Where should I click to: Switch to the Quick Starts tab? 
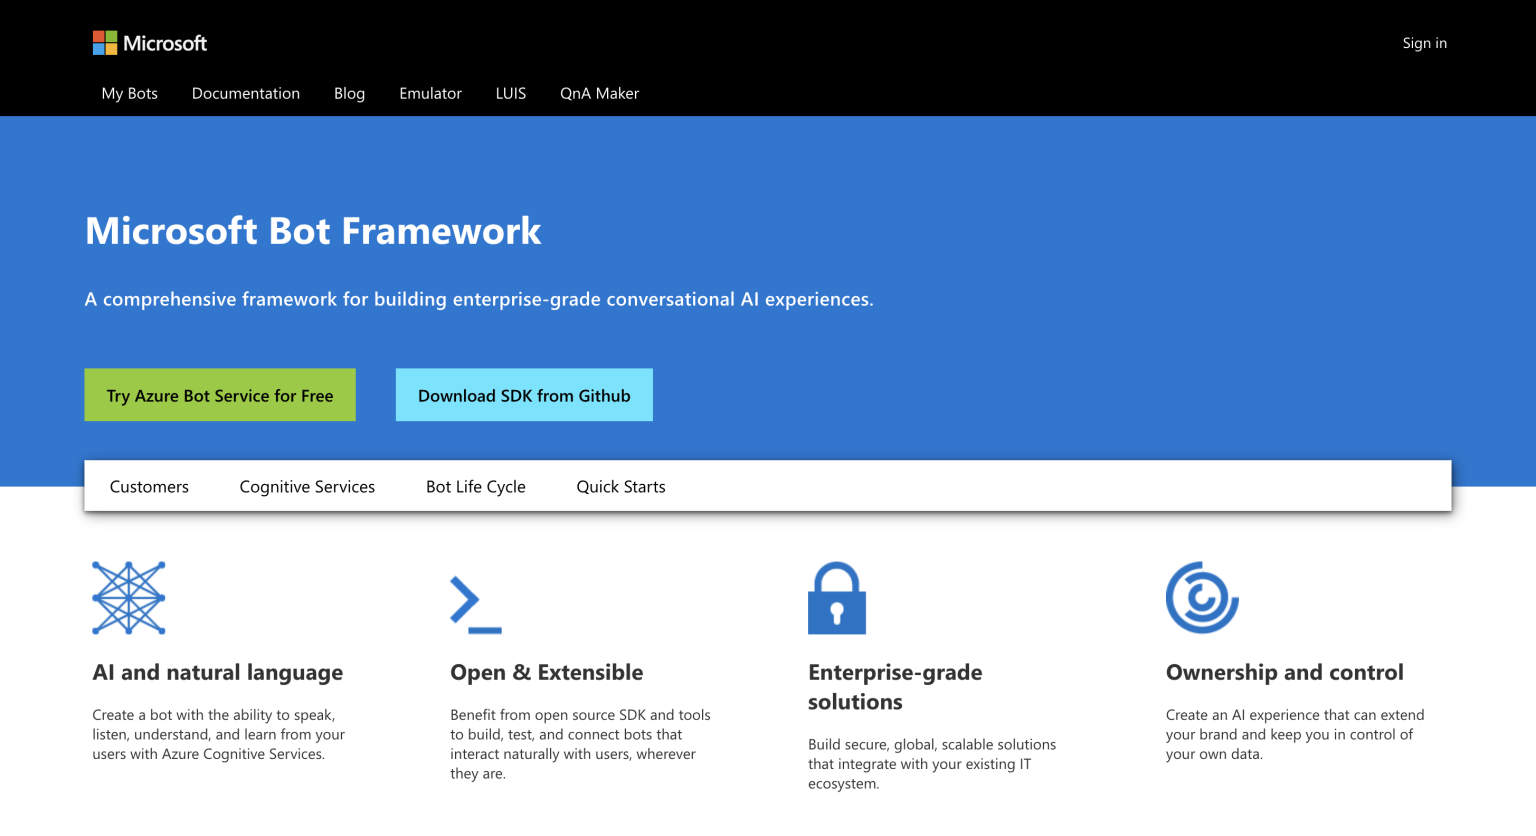pyautogui.click(x=620, y=486)
